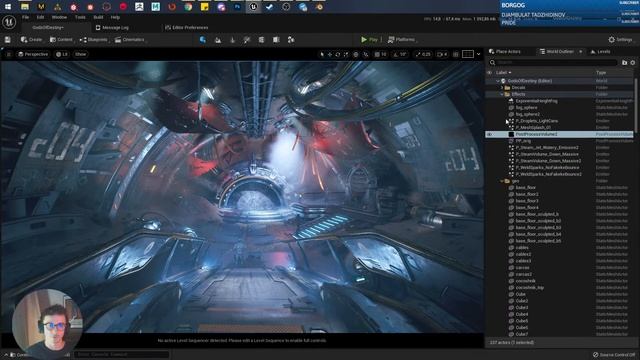Open the Fracture mode toolbar icon
This screenshot has width=640, height=360.
pyautogui.click(x=276, y=40)
